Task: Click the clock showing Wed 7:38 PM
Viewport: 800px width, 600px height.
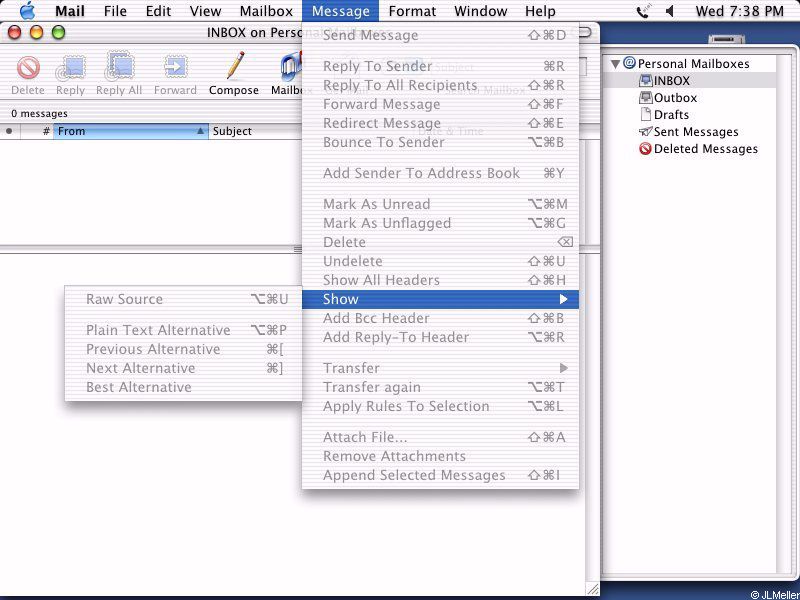Action: [x=739, y=11]
